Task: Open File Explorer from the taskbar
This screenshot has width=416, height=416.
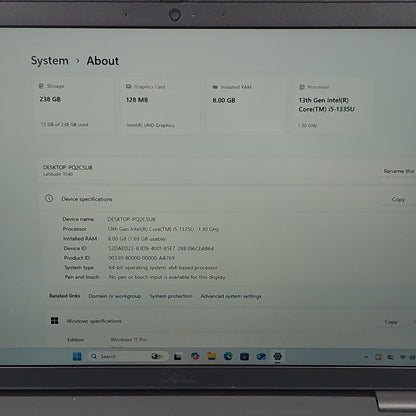Action: pyautogui.click(x=212, y=356)
